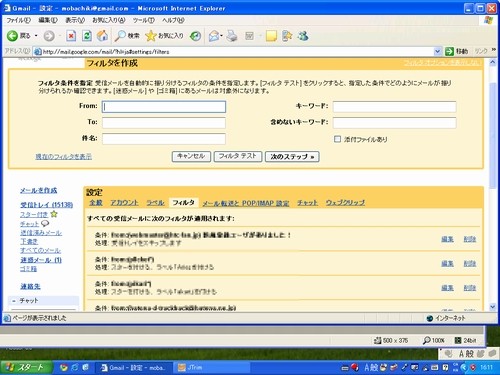Click the Chrome quick launch icon
Screen dimensions: 500x375
tap(64, 368)
